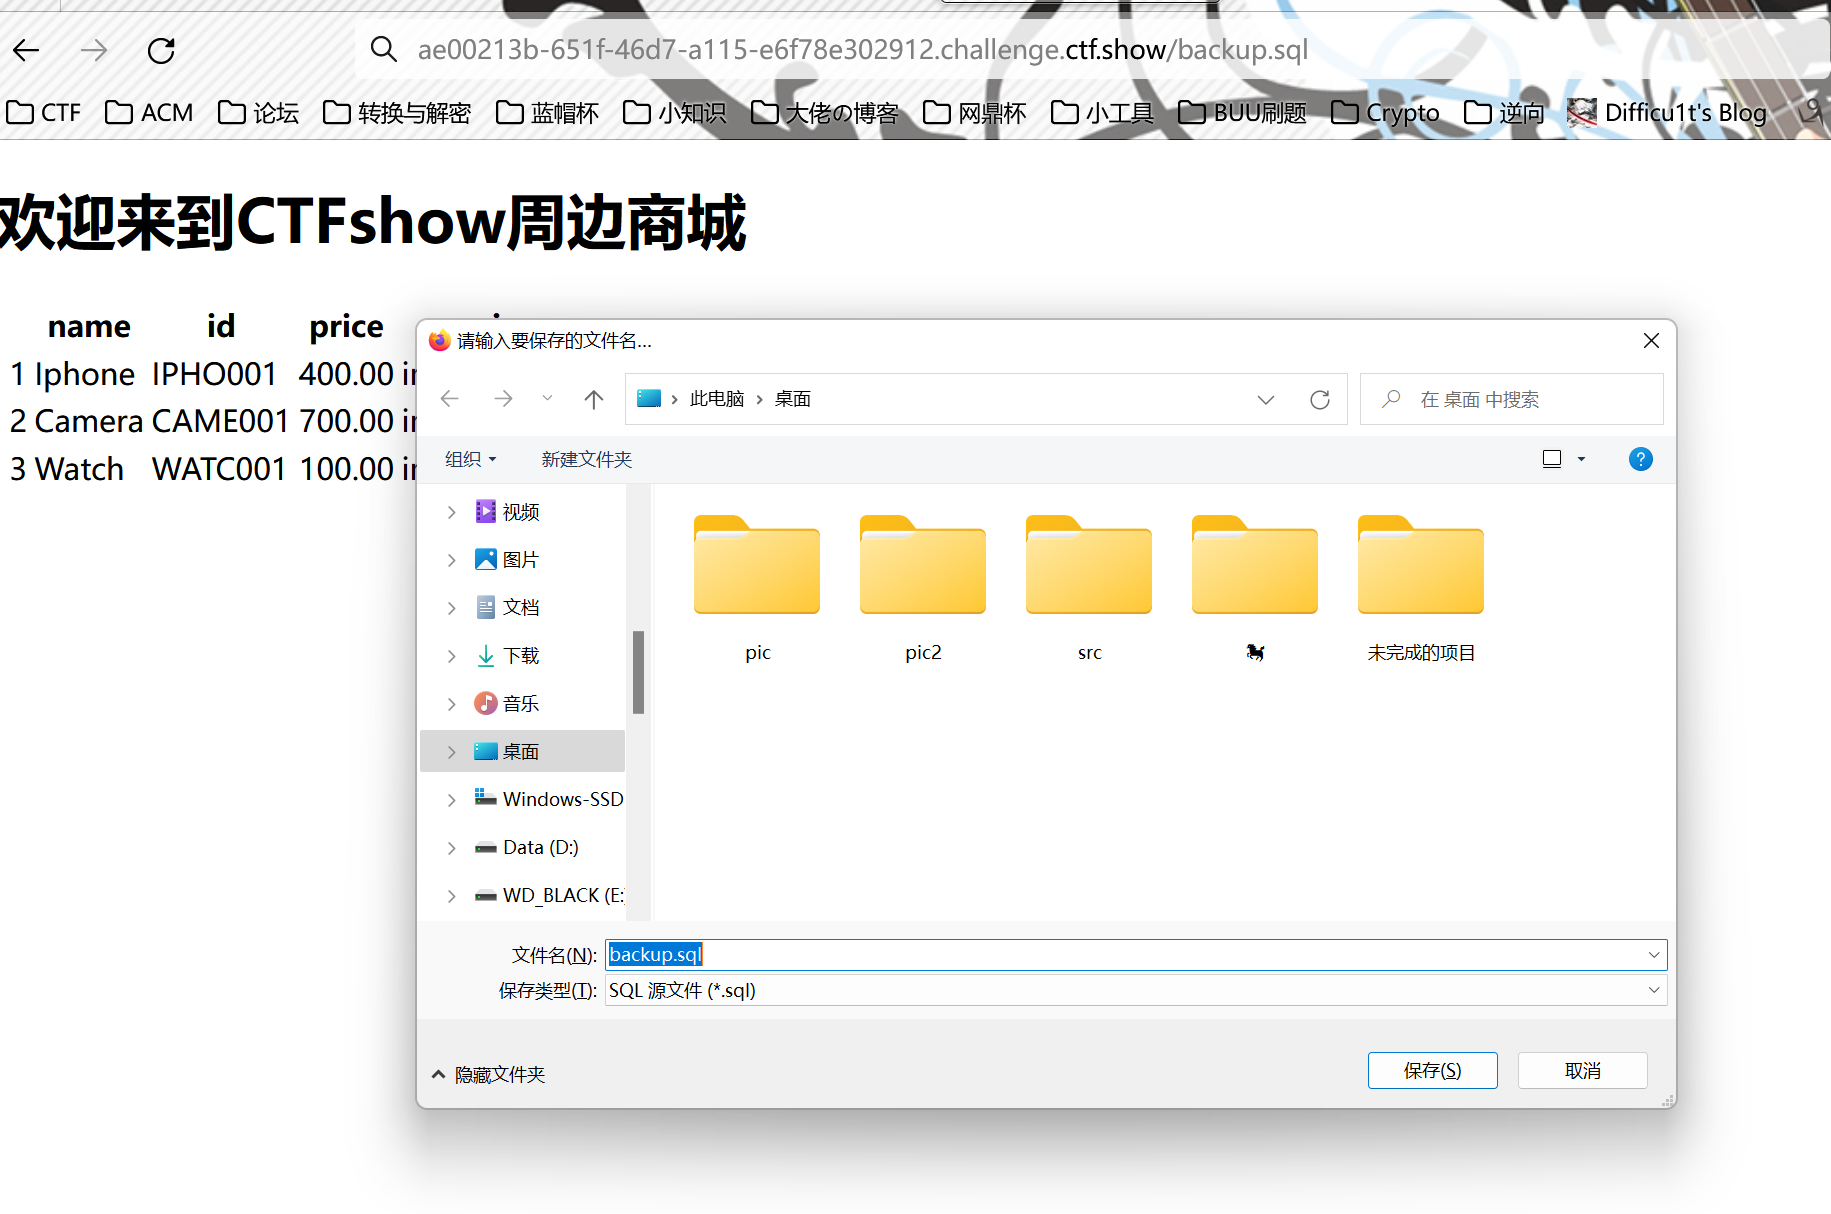This screenshot has height=1214, width=1831.
Task: Collapse folder pane via 隐藏文件夹
Action: pos(489,1074)
